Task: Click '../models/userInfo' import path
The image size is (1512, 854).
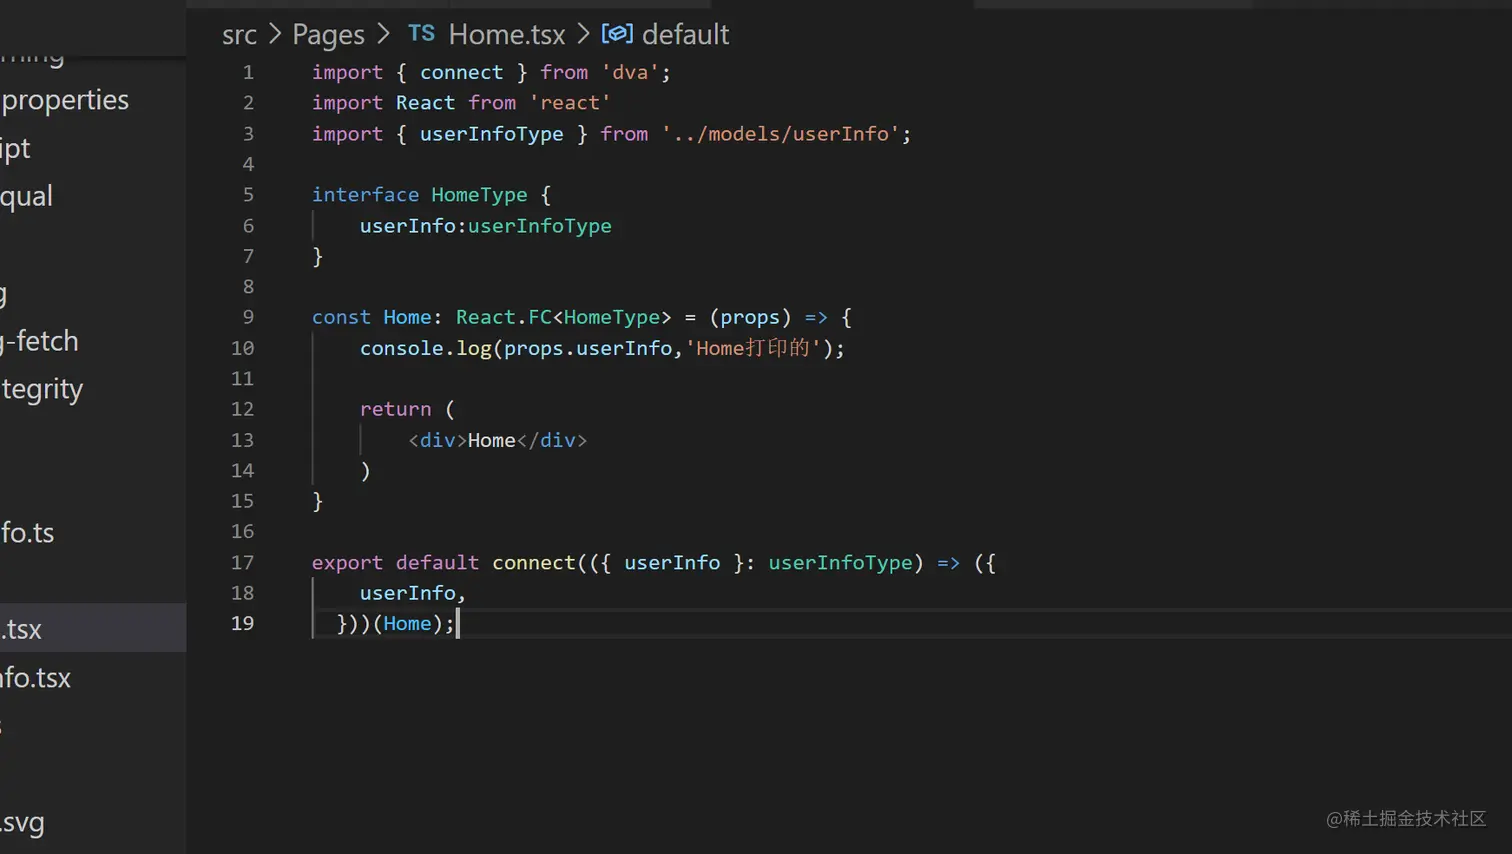Action: pos(780,134)
